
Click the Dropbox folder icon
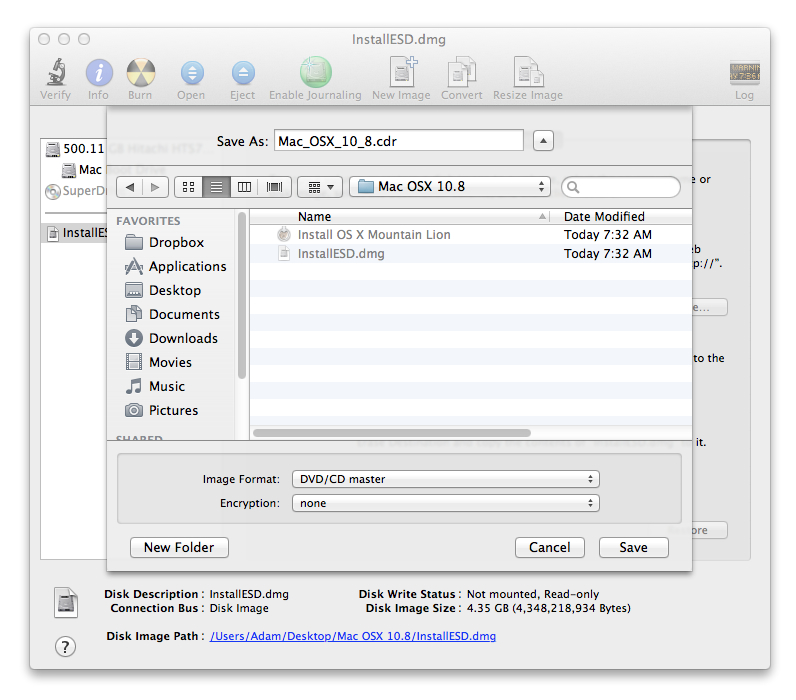pos(134,243)
